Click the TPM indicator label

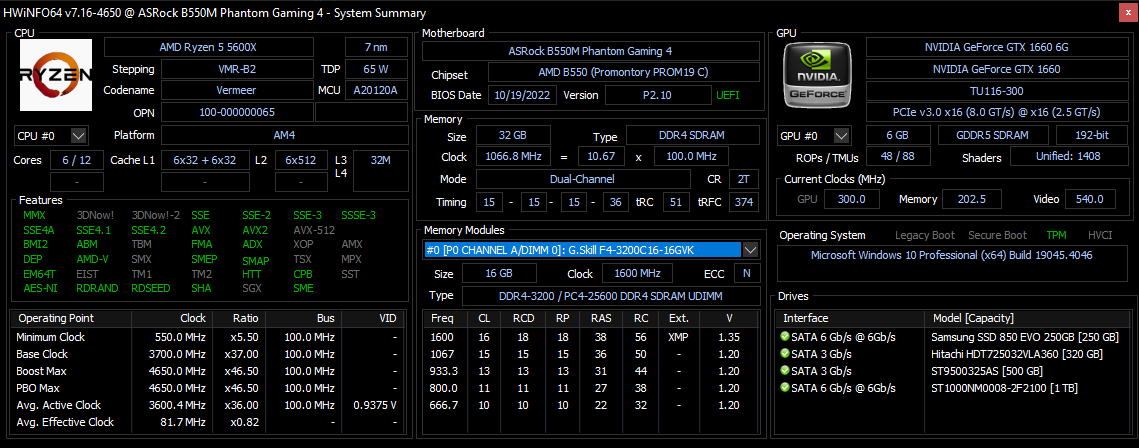pos(1057,235)
